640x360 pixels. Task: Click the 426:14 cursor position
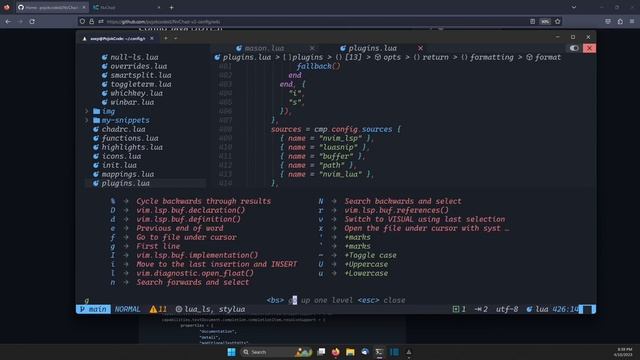(x=566, y=309)
